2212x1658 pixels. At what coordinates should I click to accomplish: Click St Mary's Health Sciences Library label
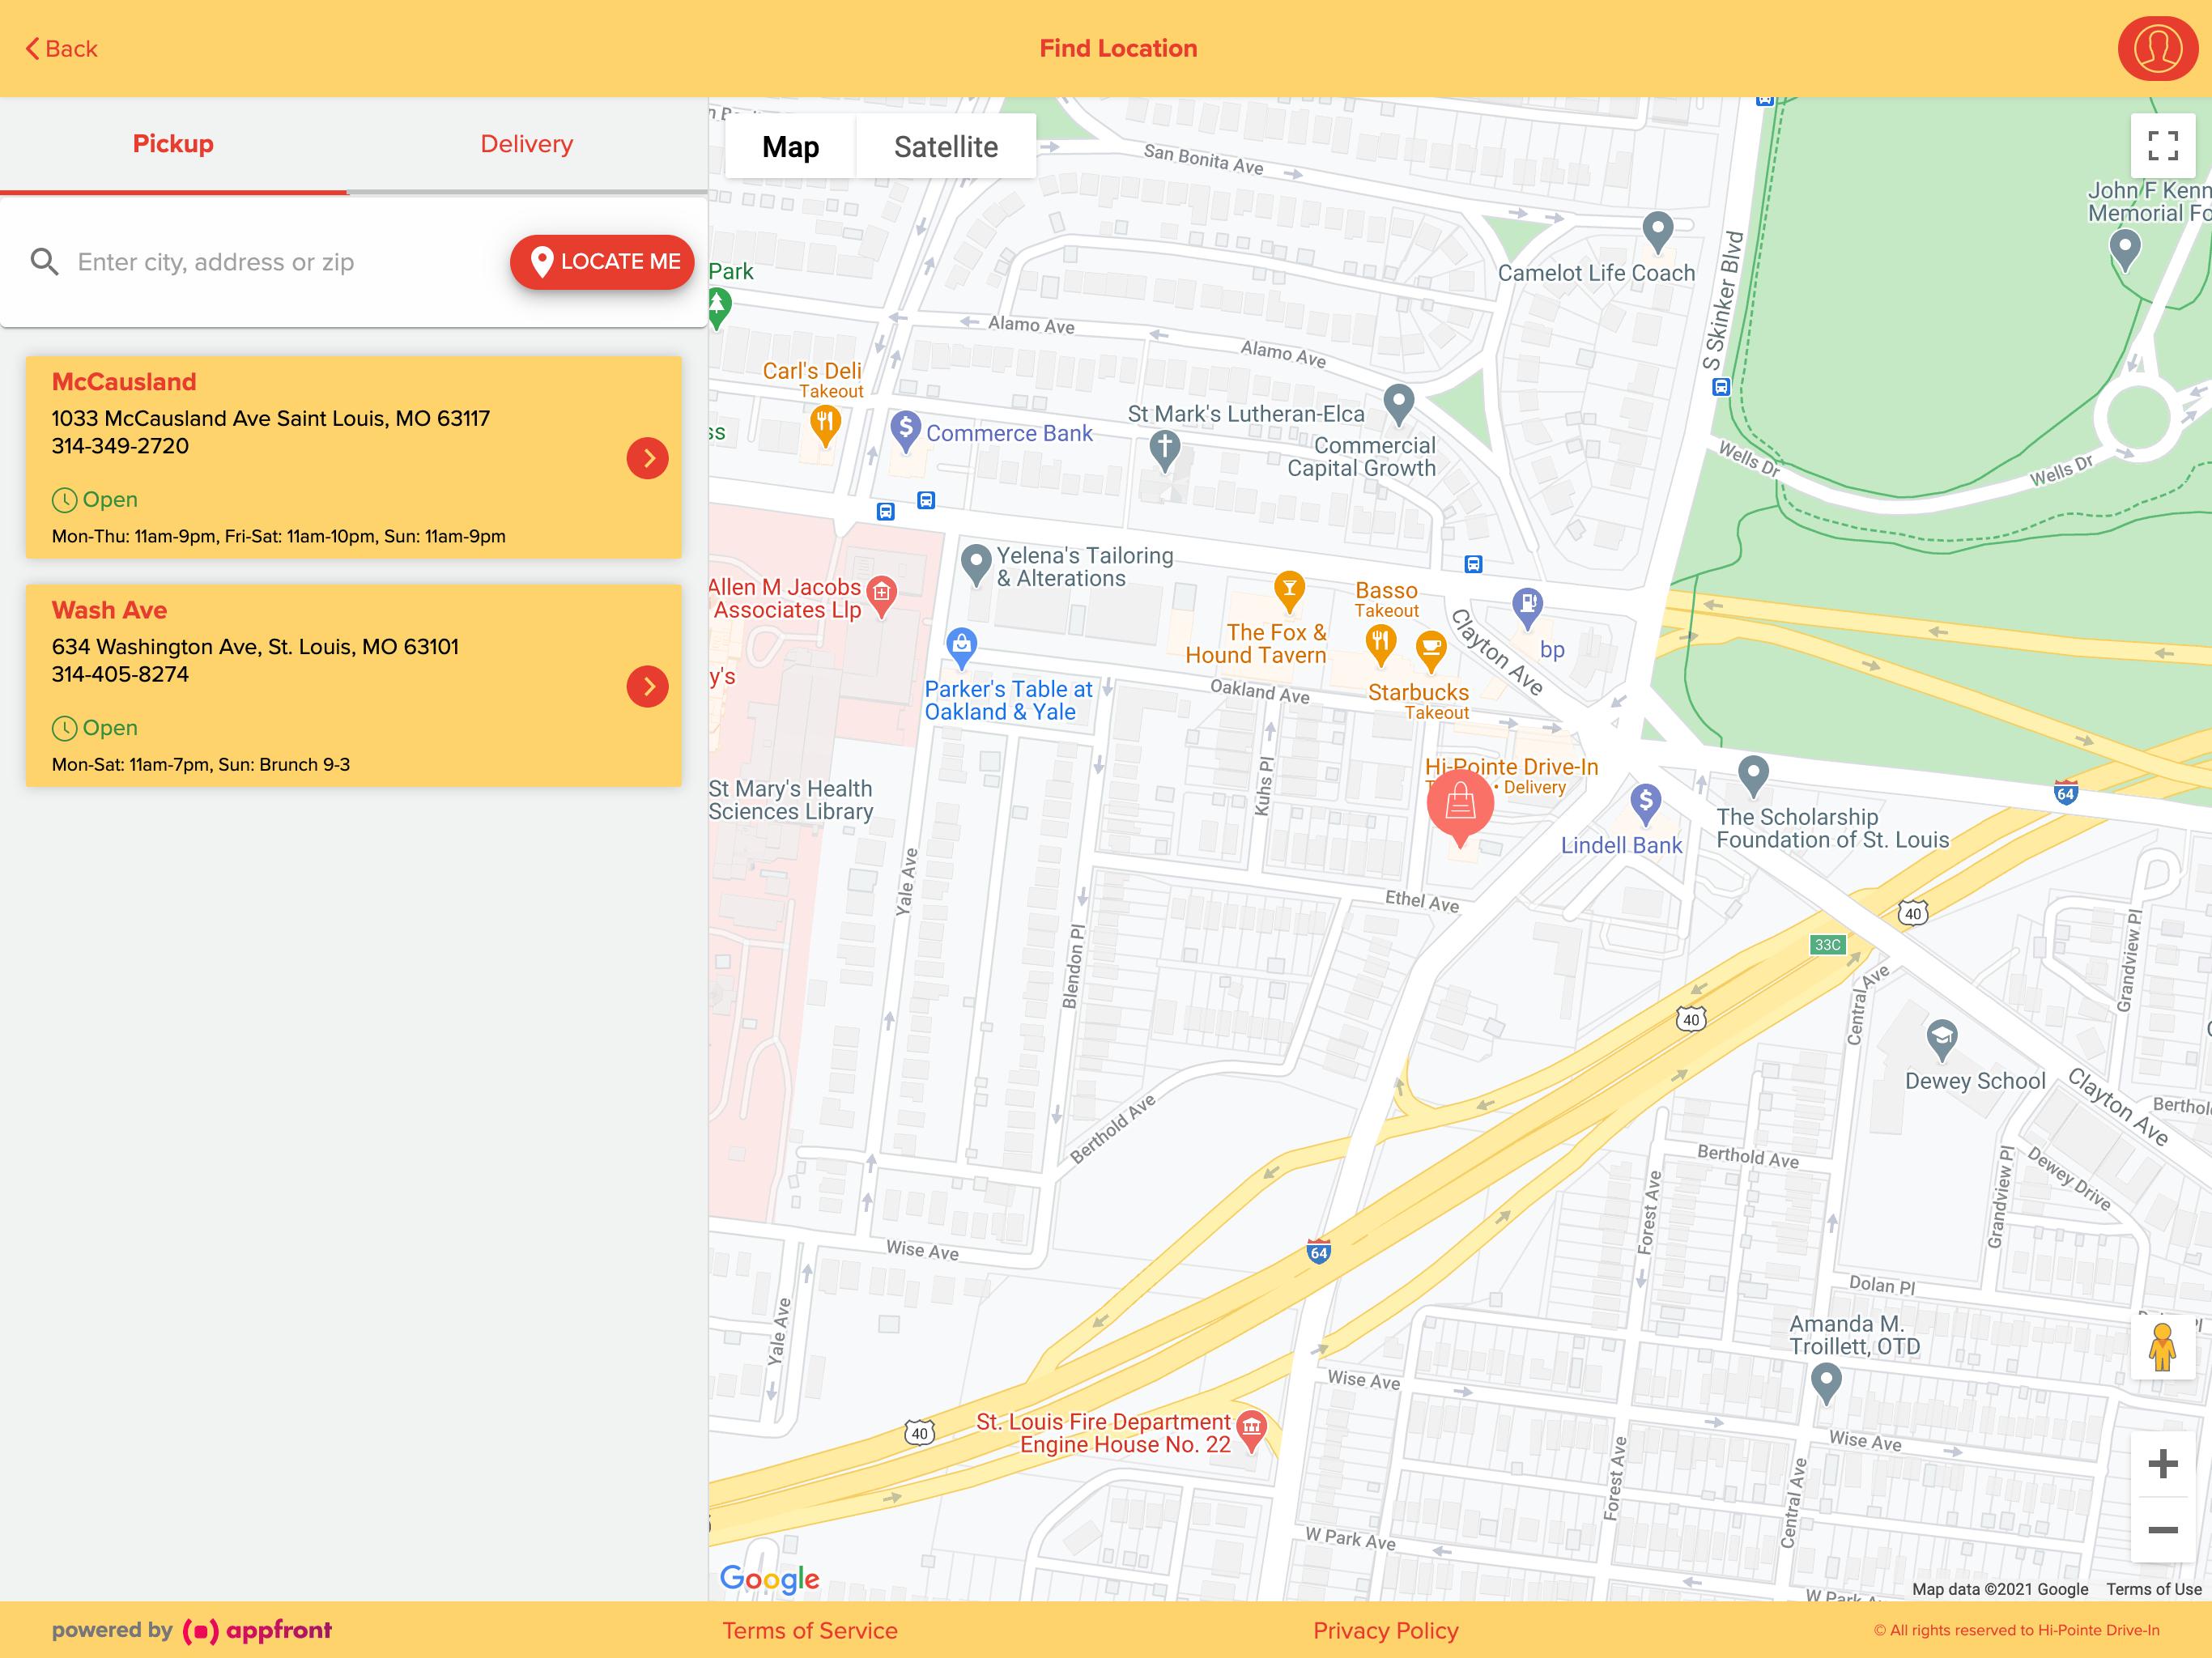[790, 800]
